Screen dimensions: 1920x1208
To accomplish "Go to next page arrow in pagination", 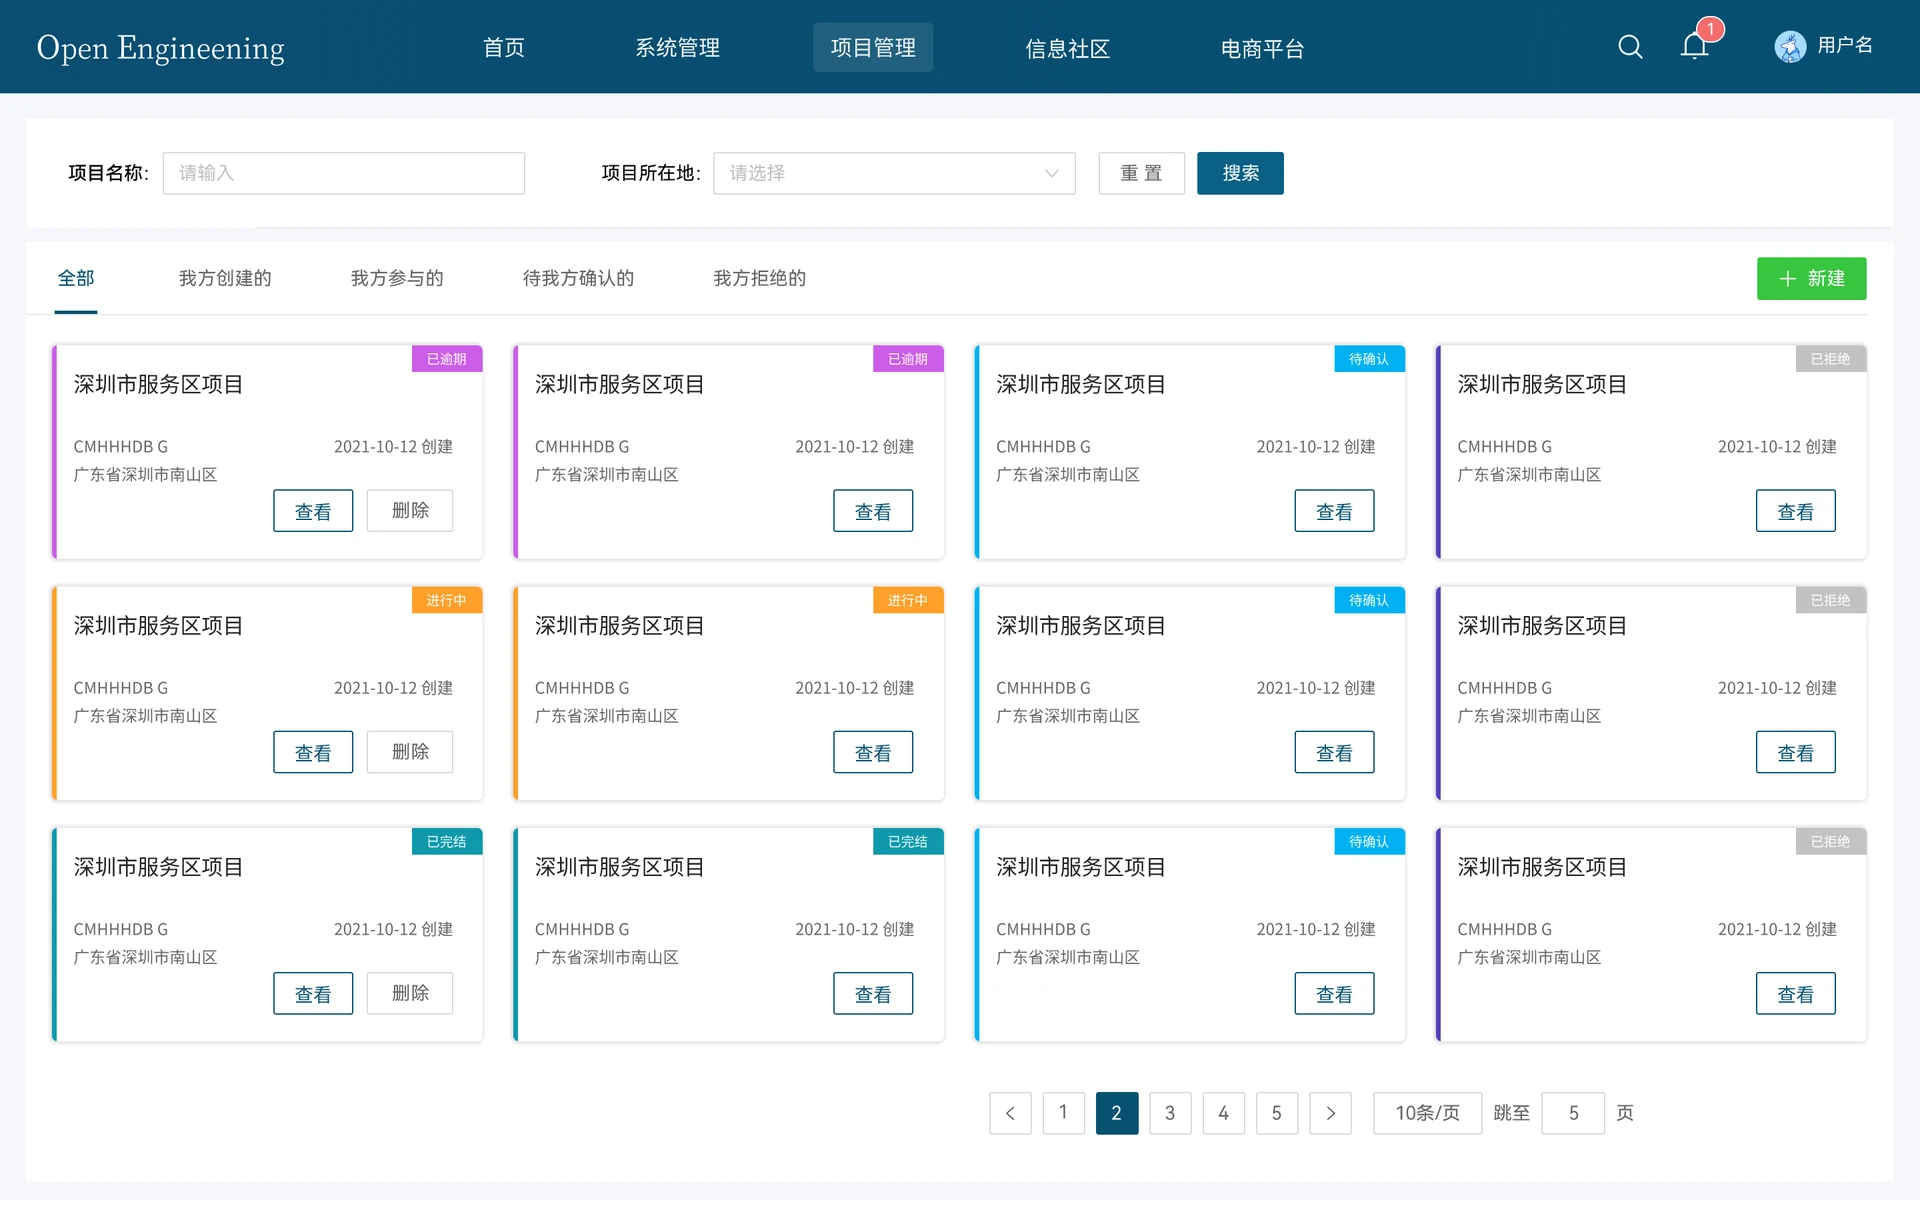I will (1330, 1113).
